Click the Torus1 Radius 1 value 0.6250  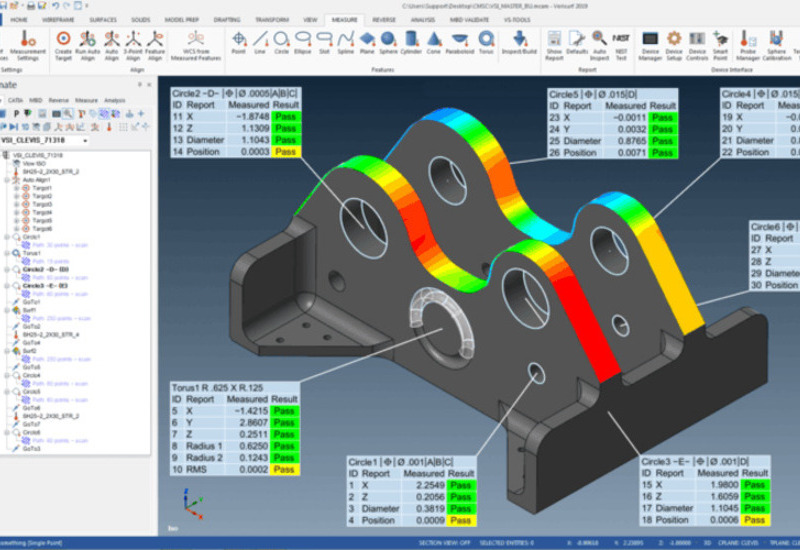tap(254, 446)
